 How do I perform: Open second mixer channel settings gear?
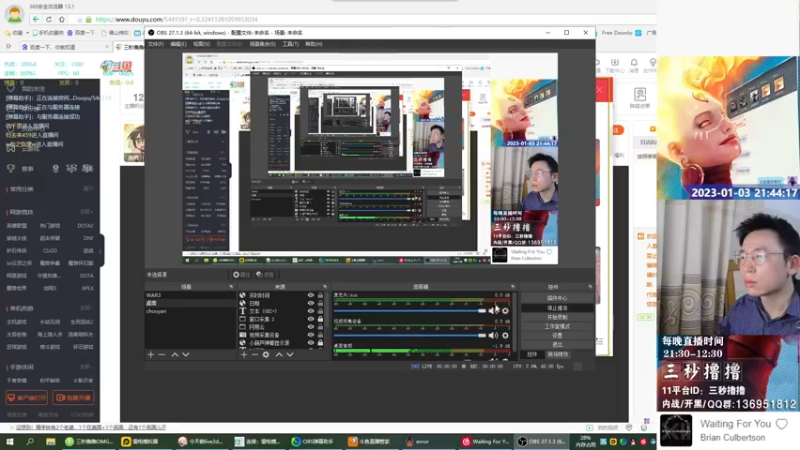tap(505, 335)
